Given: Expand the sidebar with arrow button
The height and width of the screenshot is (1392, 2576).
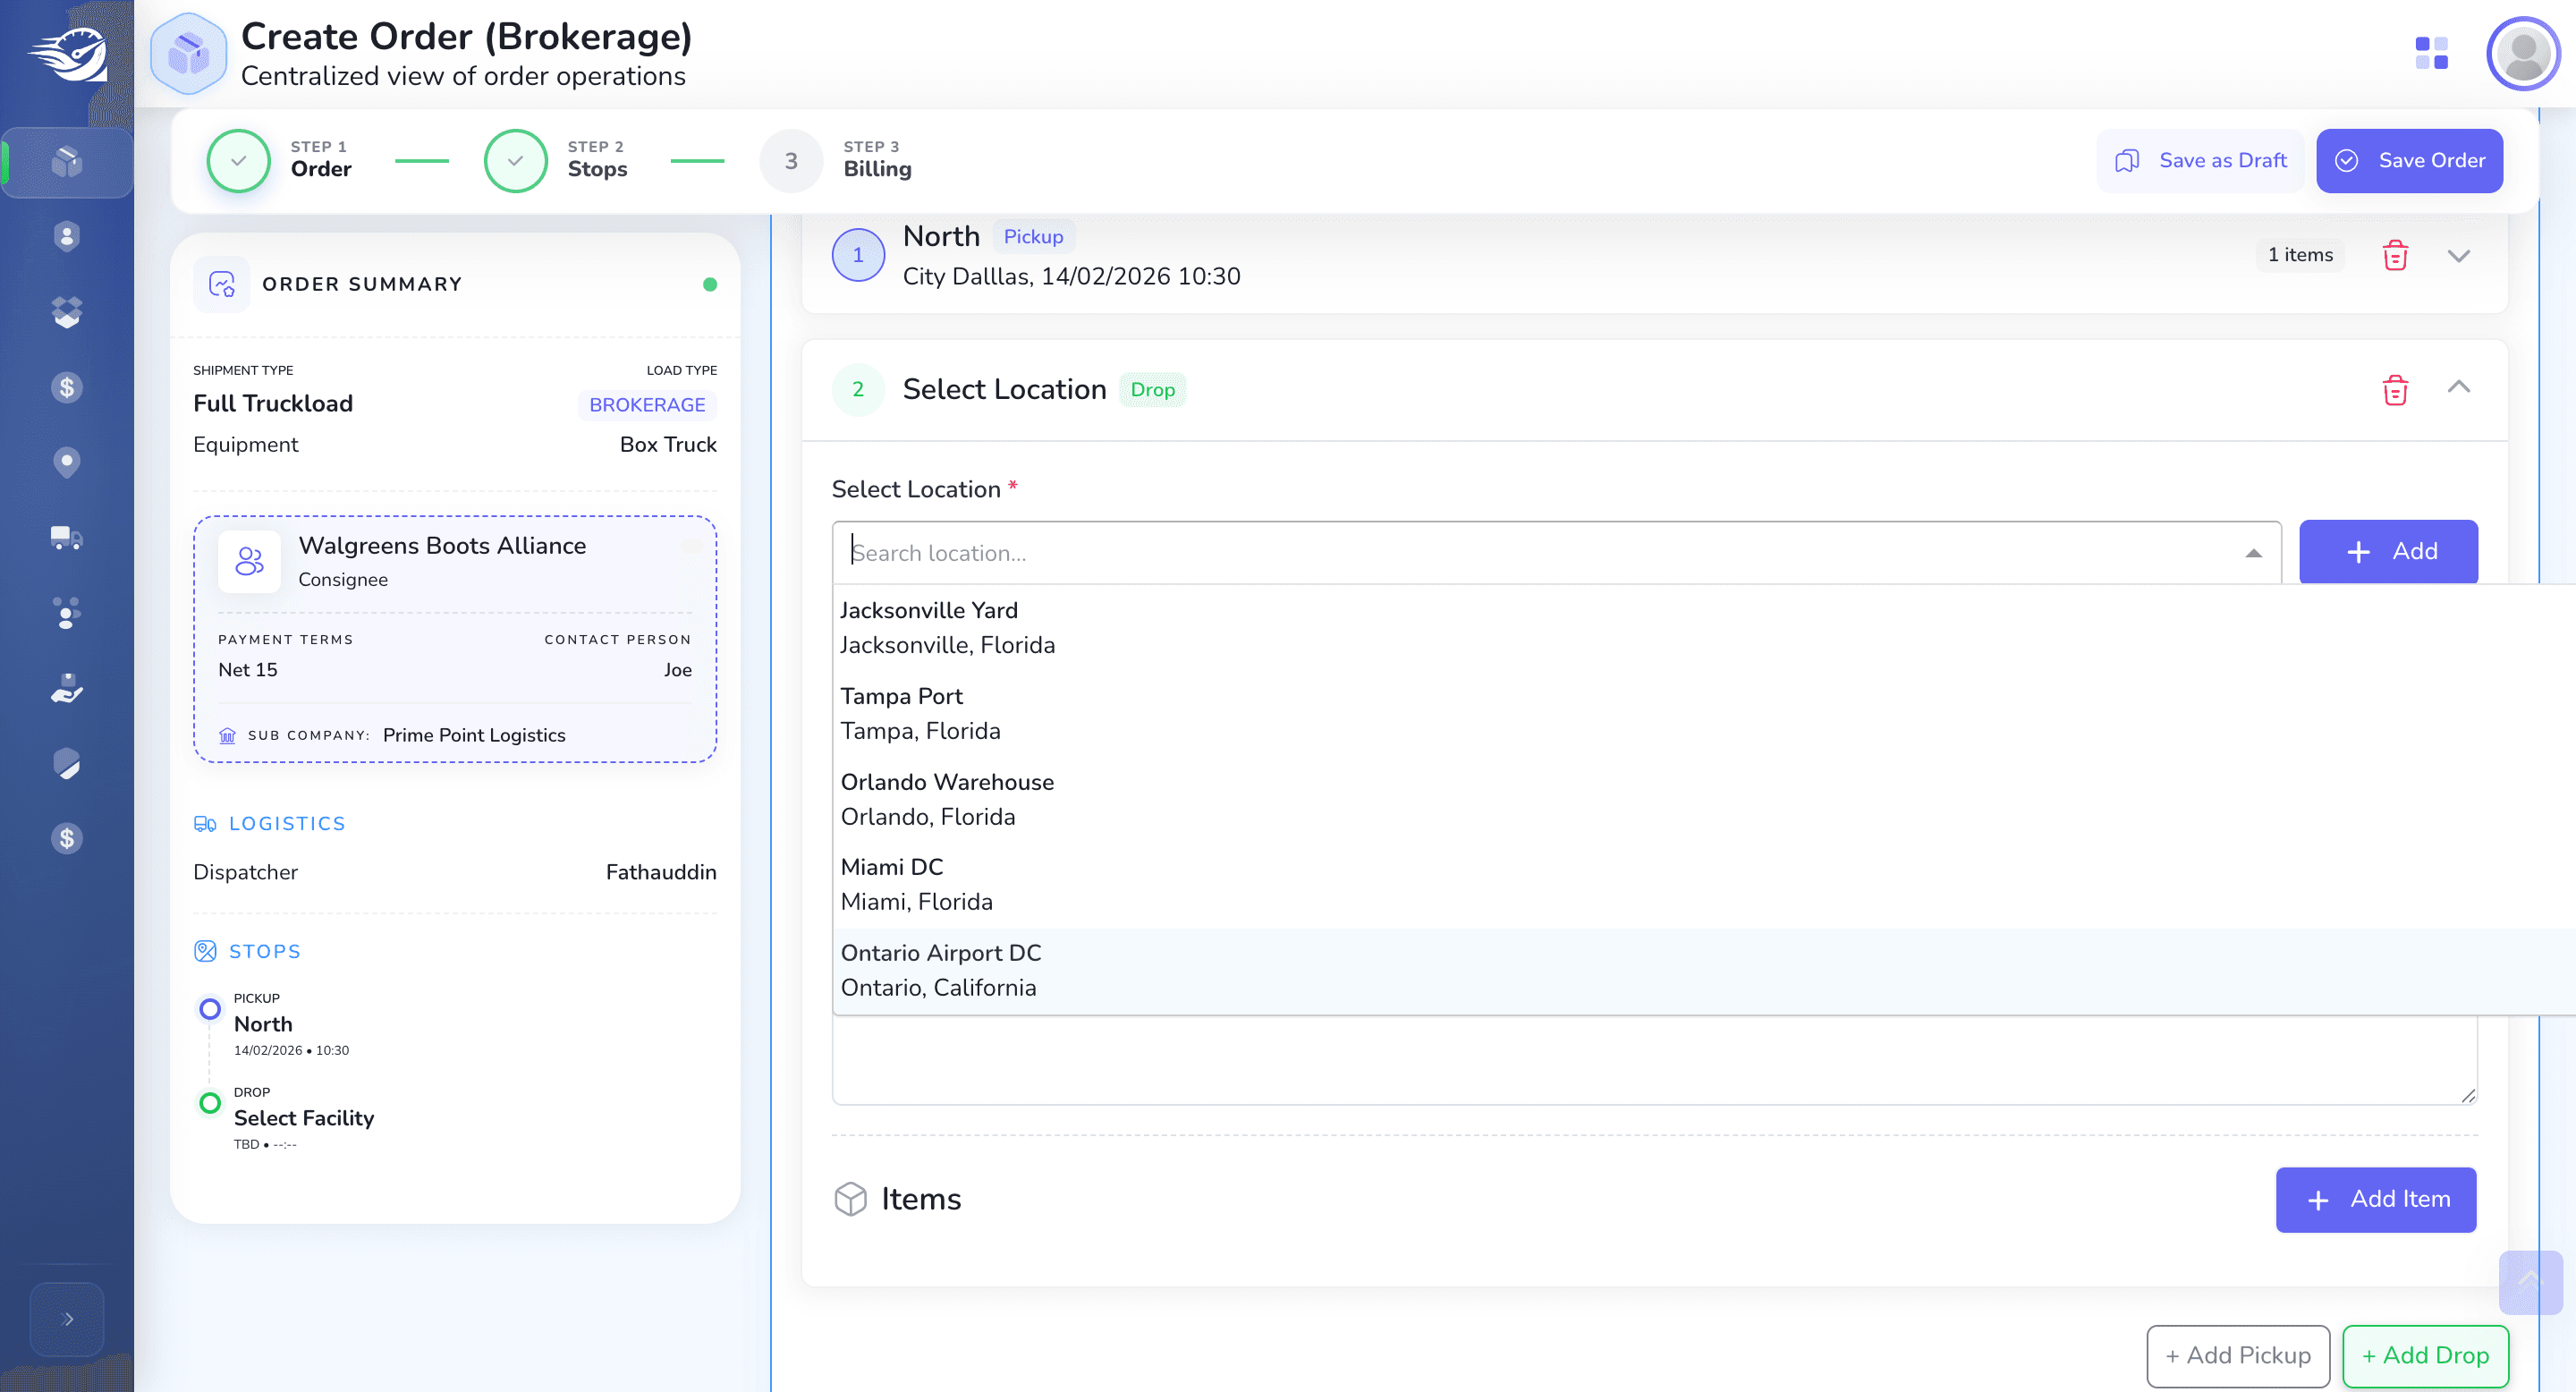Looking at the screenshot, I should click(67, 1319).
